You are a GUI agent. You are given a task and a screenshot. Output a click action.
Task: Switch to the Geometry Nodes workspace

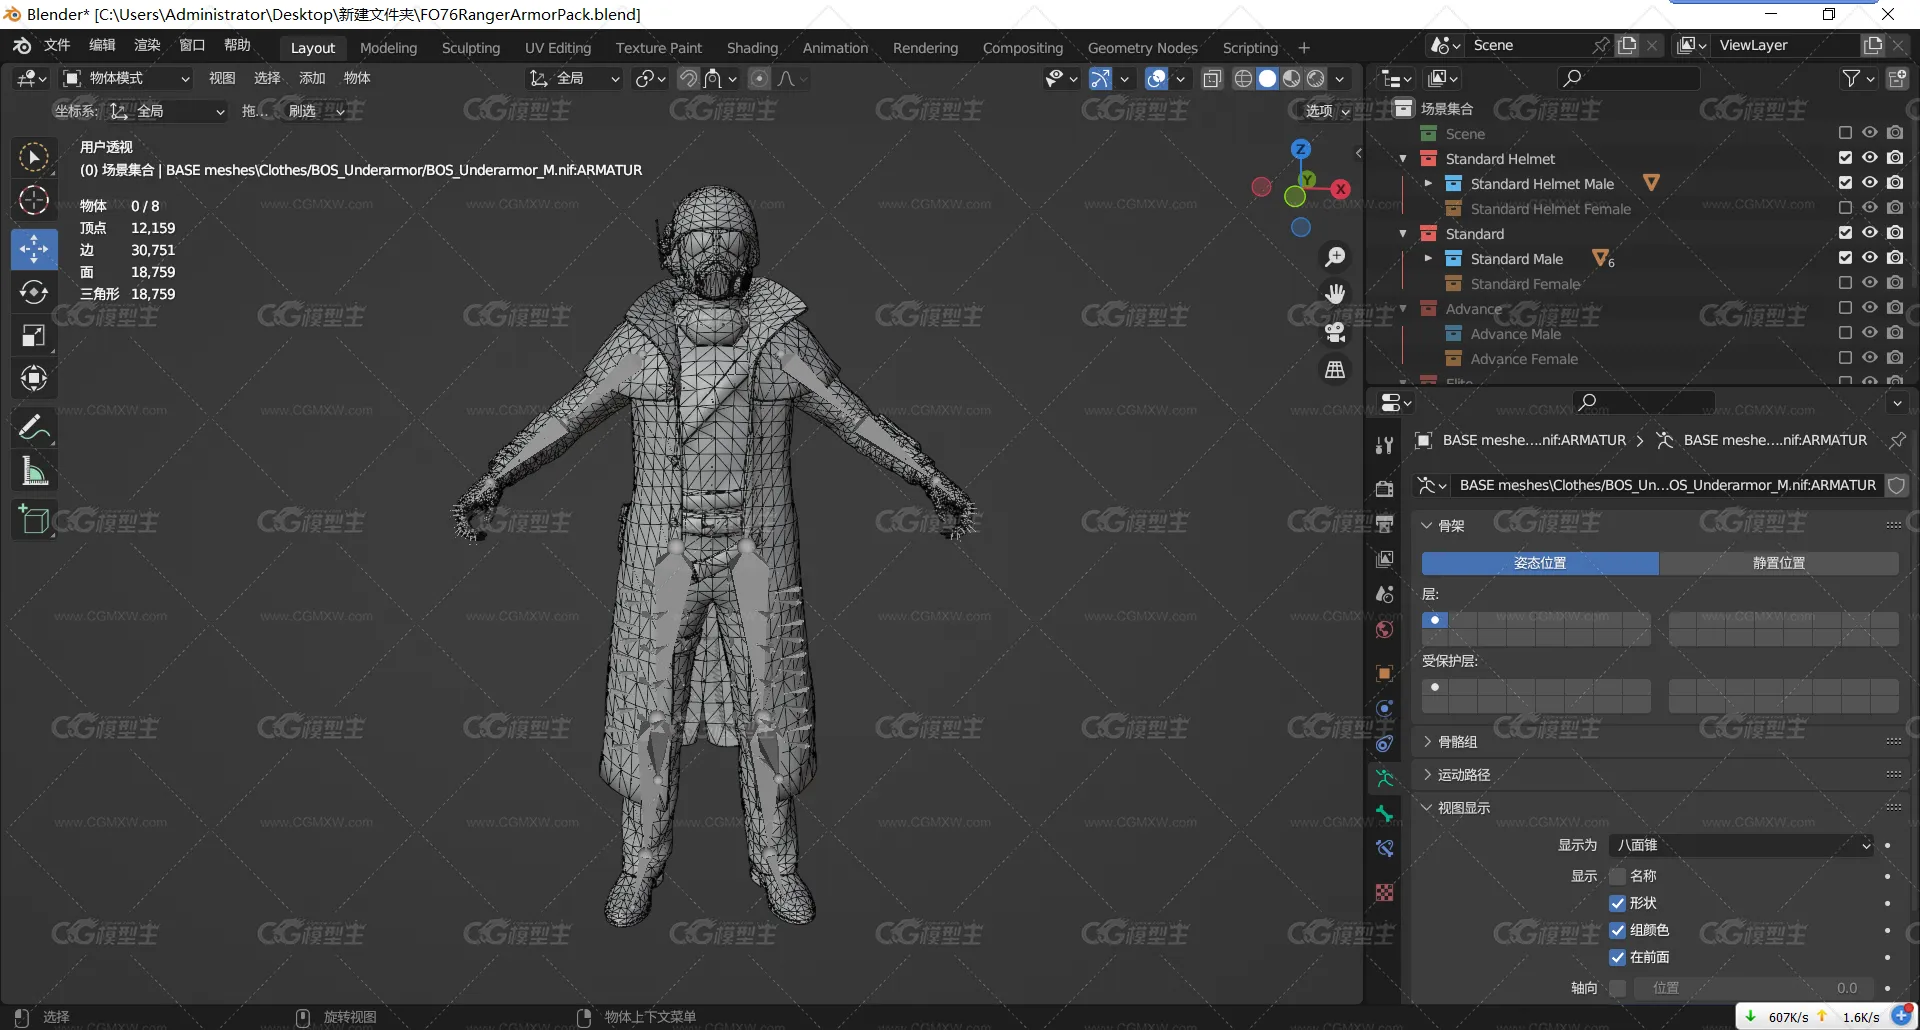[x=1142, y=48]
